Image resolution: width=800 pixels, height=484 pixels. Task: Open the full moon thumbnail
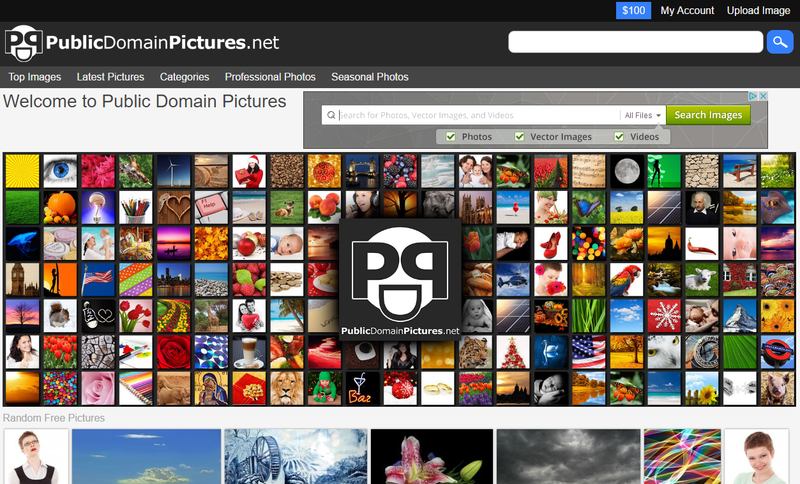[x=626, y=171]
